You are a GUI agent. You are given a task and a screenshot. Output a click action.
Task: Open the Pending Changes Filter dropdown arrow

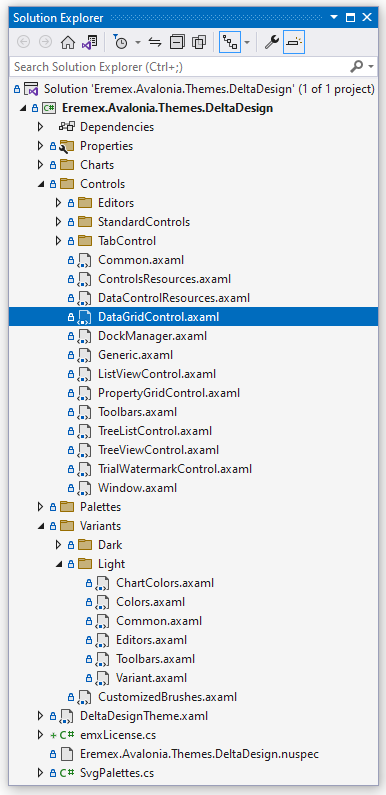click(137, 43)
